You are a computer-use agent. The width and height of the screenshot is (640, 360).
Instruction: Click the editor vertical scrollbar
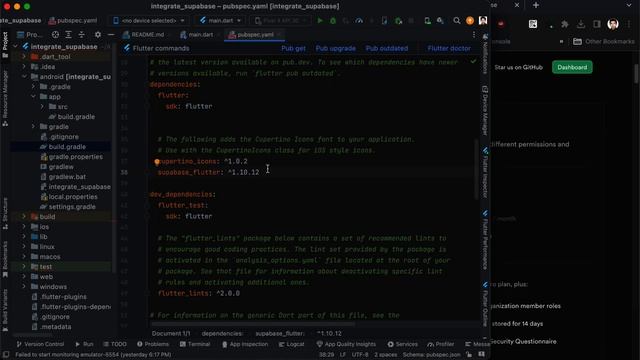click(x=476, y=169)
